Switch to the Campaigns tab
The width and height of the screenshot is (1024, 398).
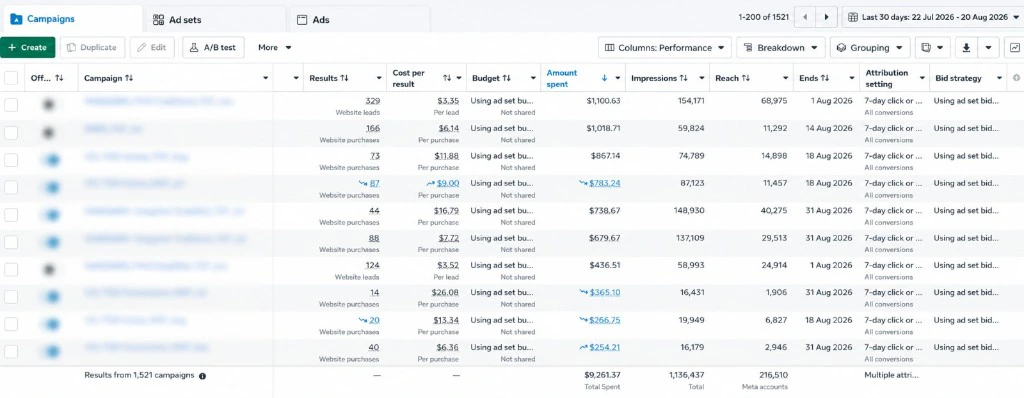click(x=71, y=19)
